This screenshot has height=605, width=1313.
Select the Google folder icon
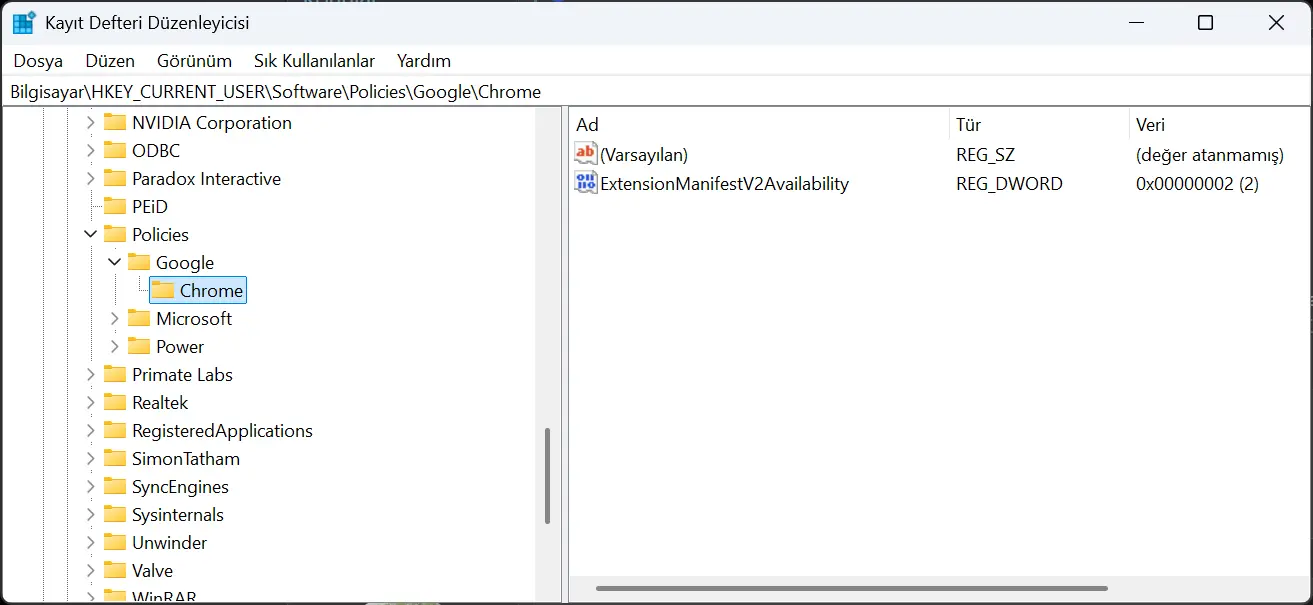139,263
